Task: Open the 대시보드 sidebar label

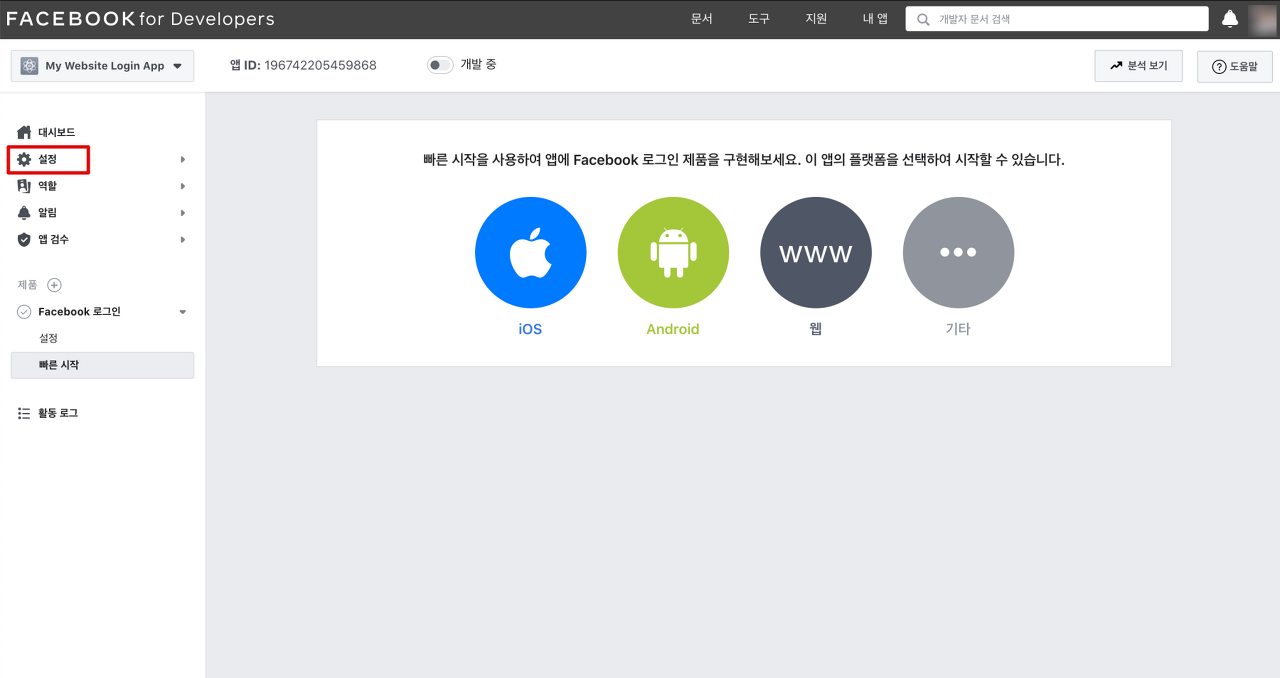Action: pyautogui.click(x=57, y=132)
